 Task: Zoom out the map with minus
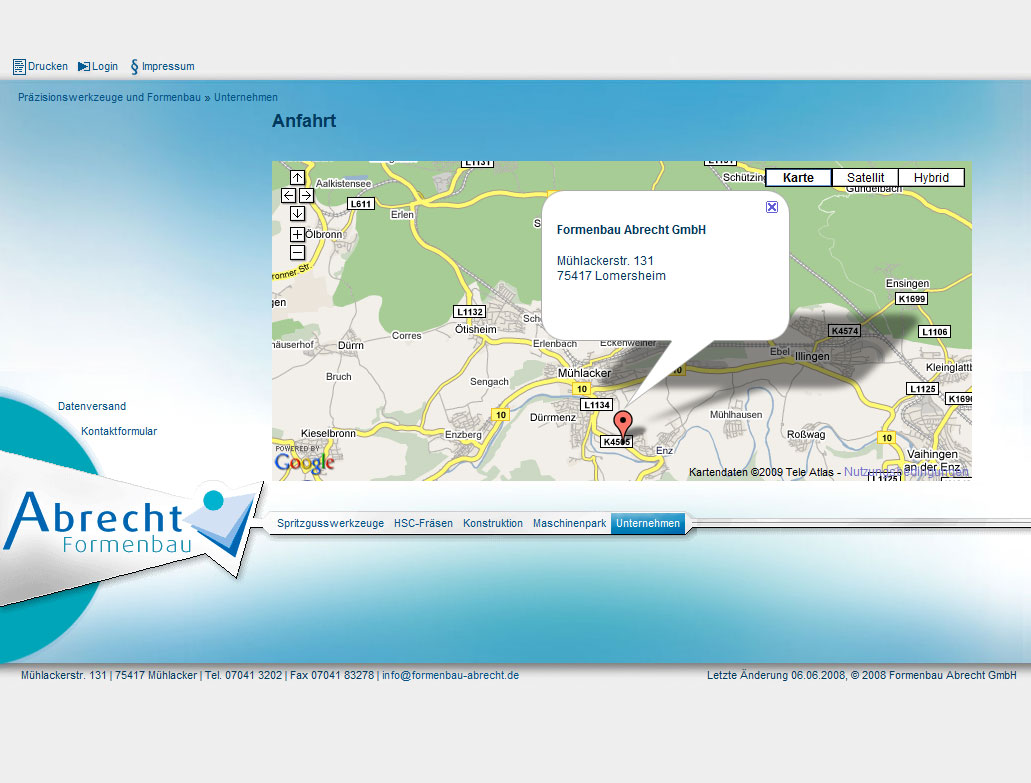(x=297, y=252)
